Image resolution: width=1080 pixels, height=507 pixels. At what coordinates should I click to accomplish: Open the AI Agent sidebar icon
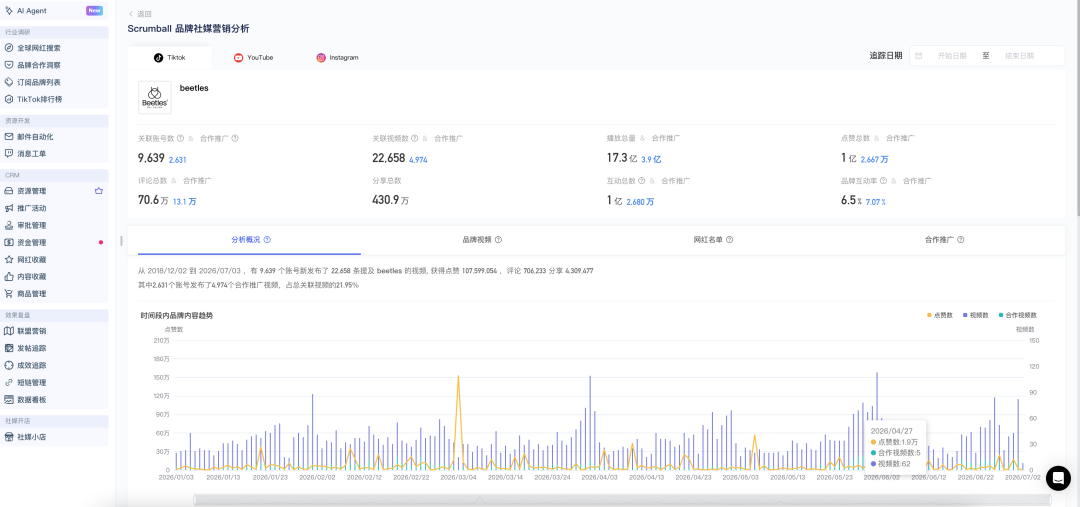[x=9, y=10]
